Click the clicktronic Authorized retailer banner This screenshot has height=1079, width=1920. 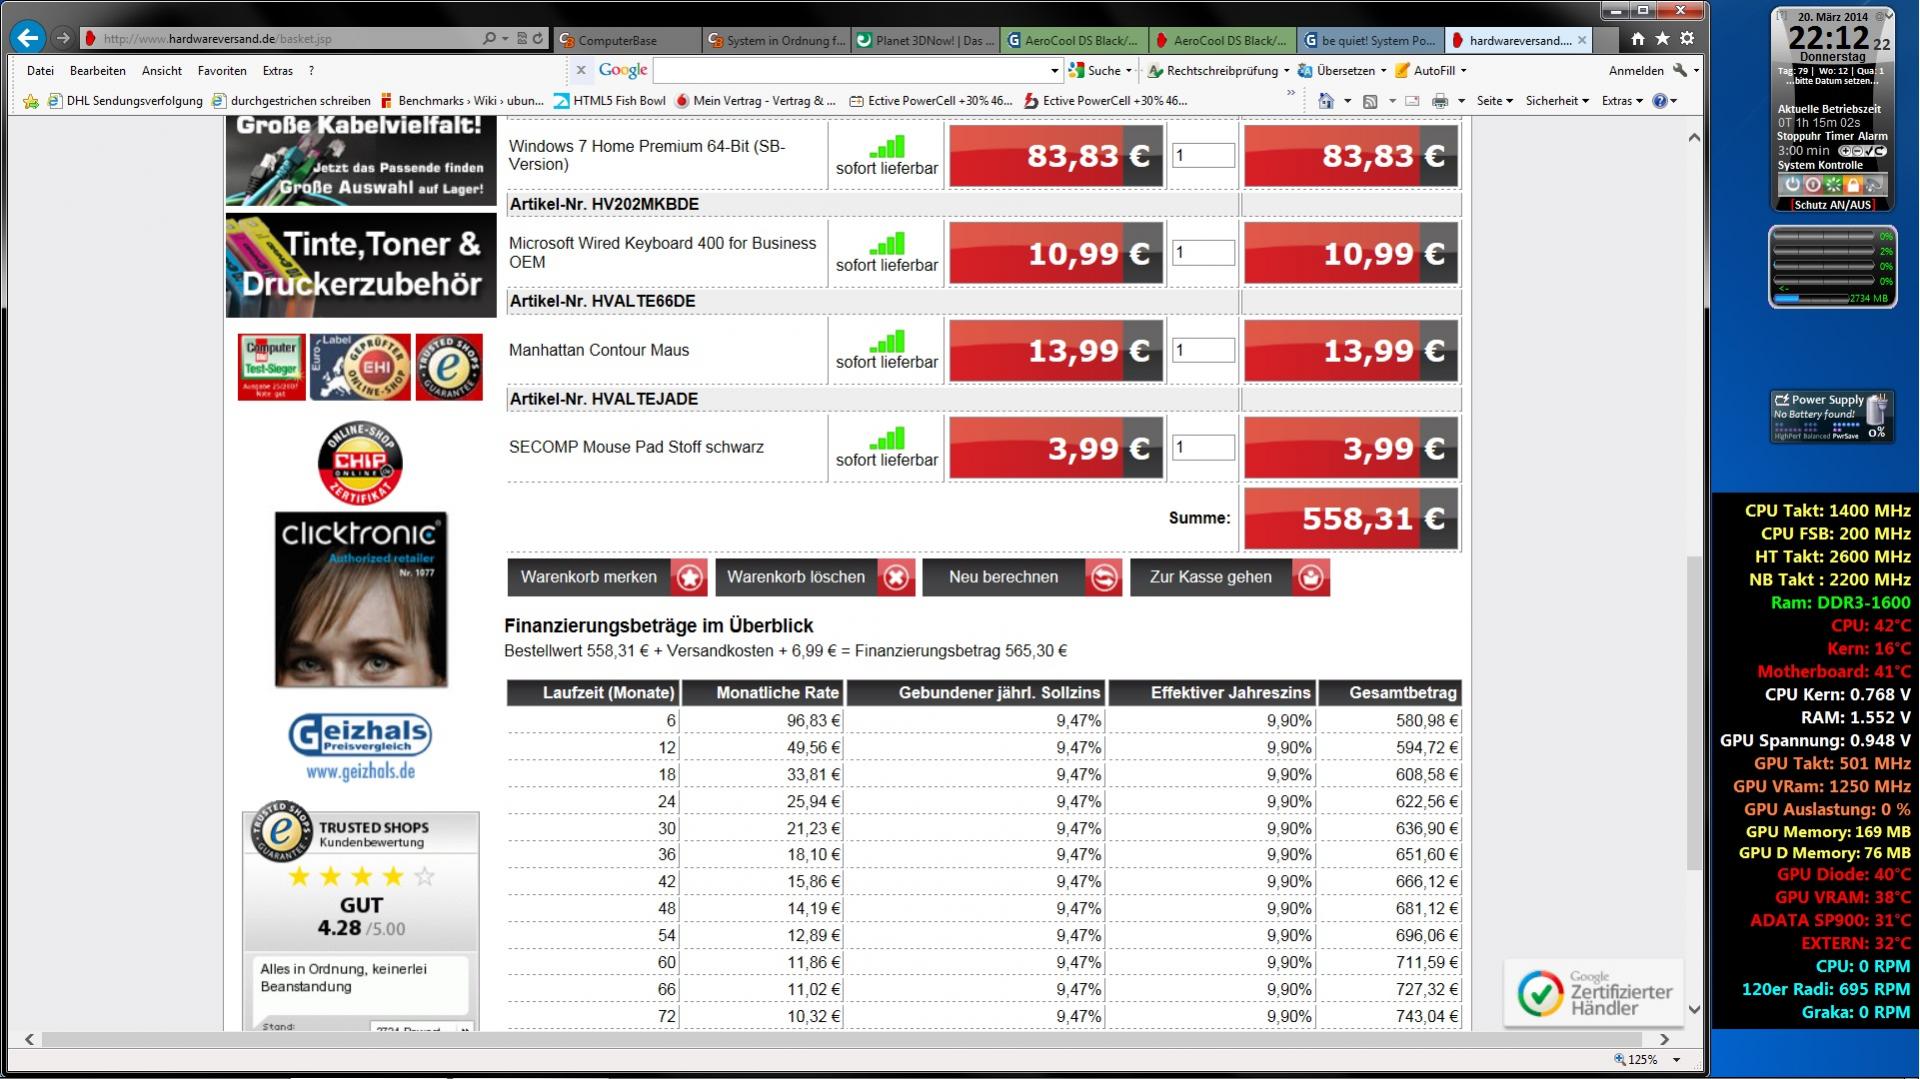[361, 599]
